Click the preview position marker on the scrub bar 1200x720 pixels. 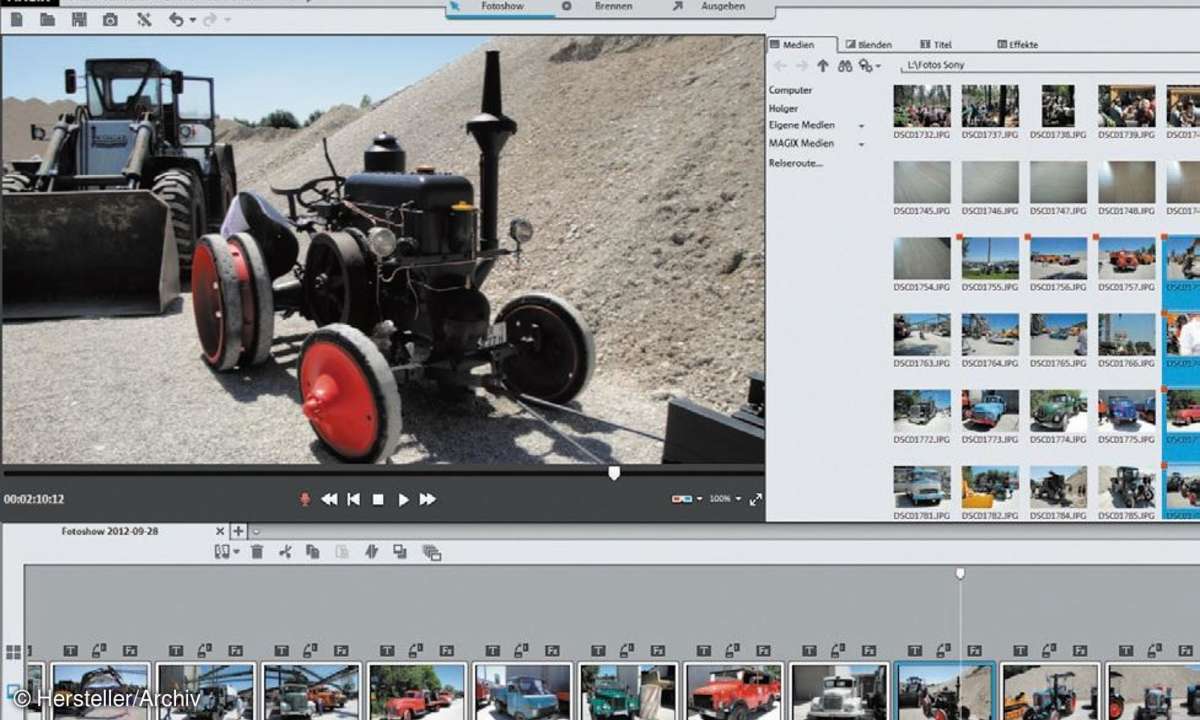[x=614, y=473]
